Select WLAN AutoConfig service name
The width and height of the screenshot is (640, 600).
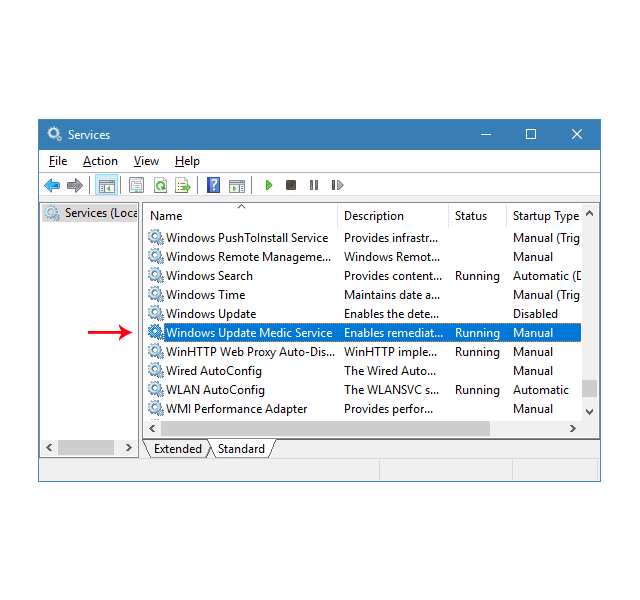click(215, 390)
